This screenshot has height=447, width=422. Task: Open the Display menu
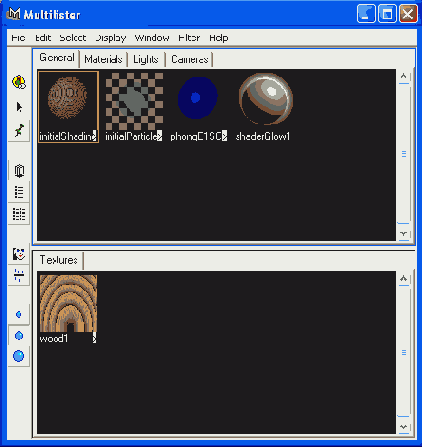pos(111,38)
